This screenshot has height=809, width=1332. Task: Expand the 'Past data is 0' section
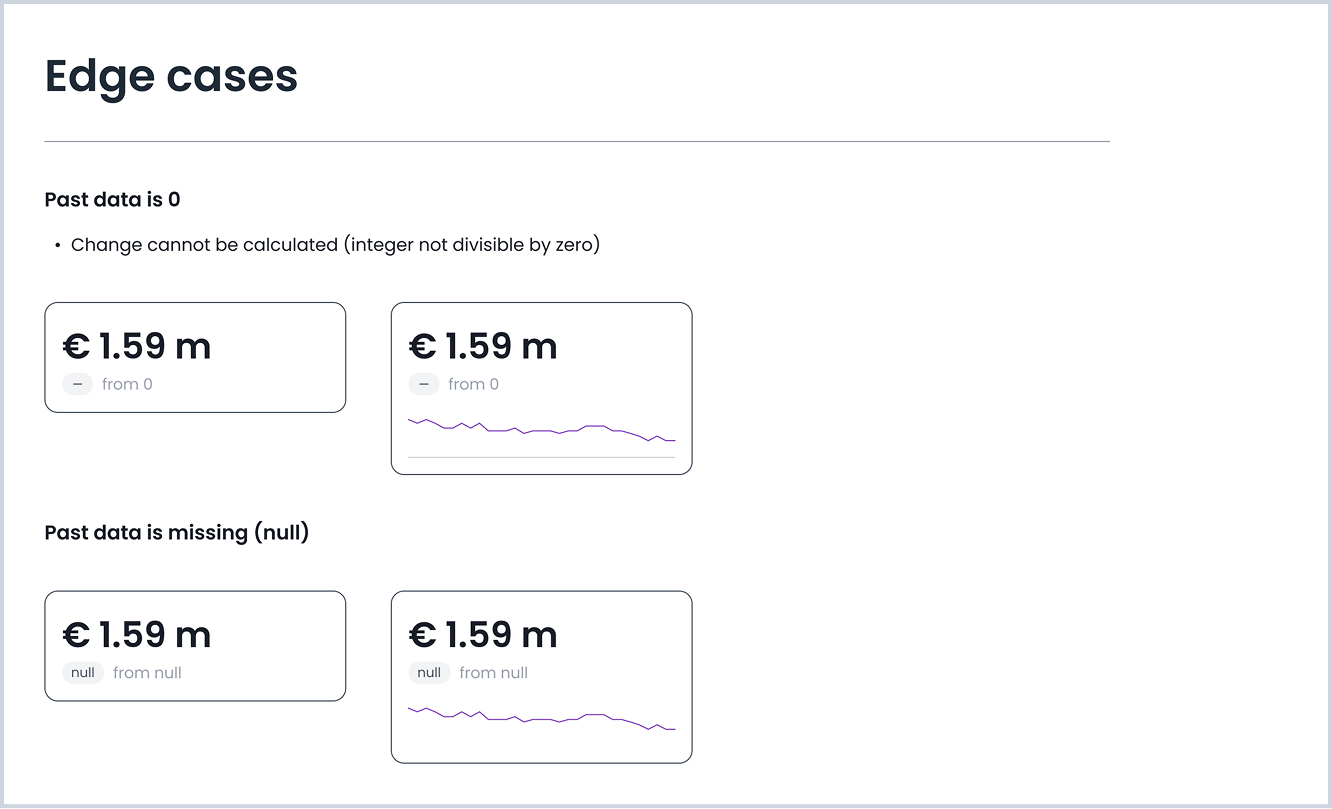112,199
